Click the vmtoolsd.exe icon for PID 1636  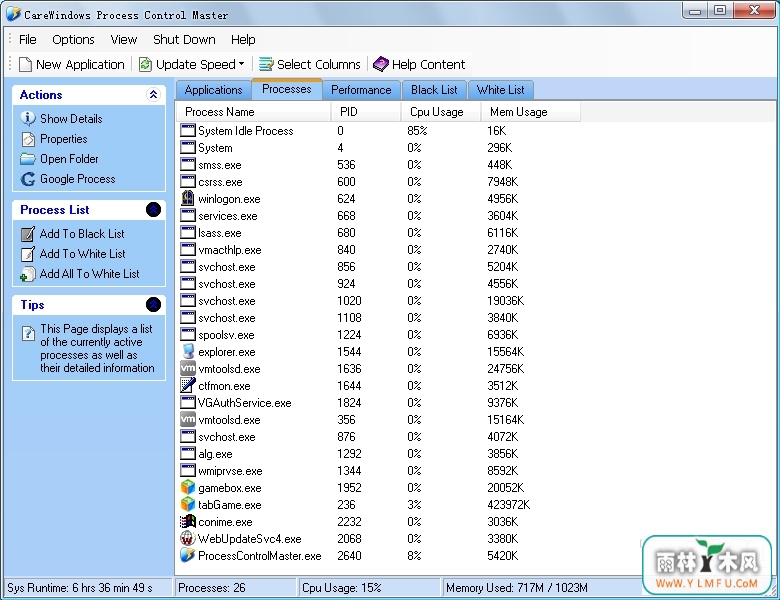(x=188, y=369)
